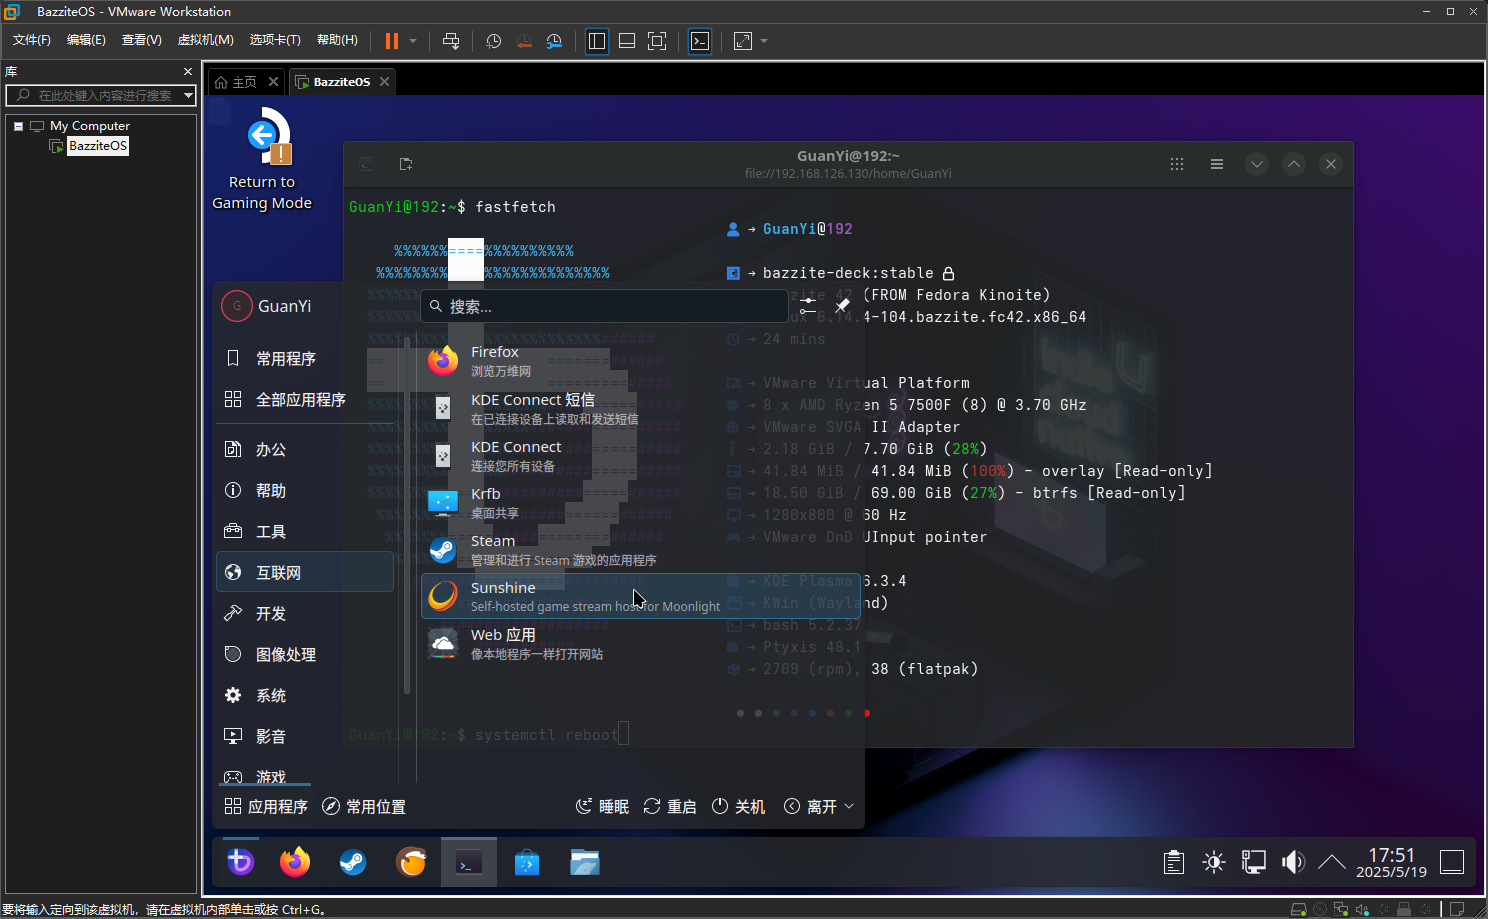Enter VMware full screen mode
Image resolution: width=1488 pixels, height=919 pixels.
point(657,41)
